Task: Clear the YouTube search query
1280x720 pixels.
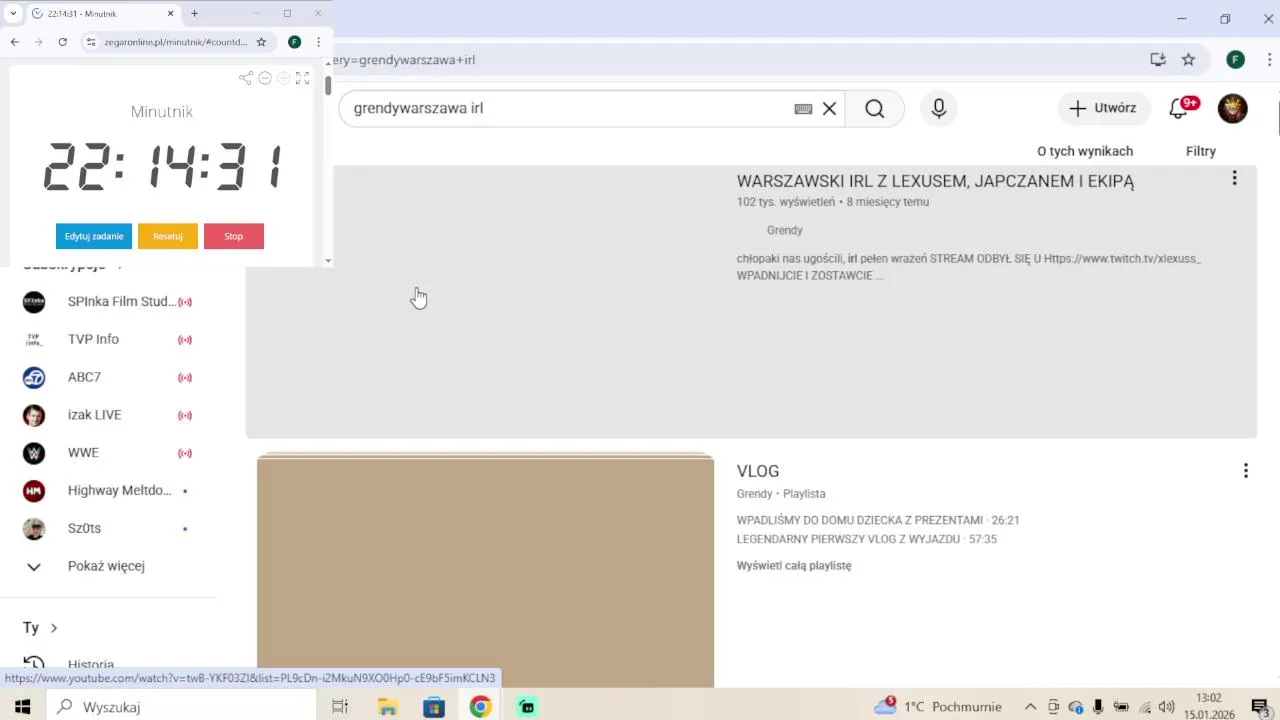Action: point(829,109)
